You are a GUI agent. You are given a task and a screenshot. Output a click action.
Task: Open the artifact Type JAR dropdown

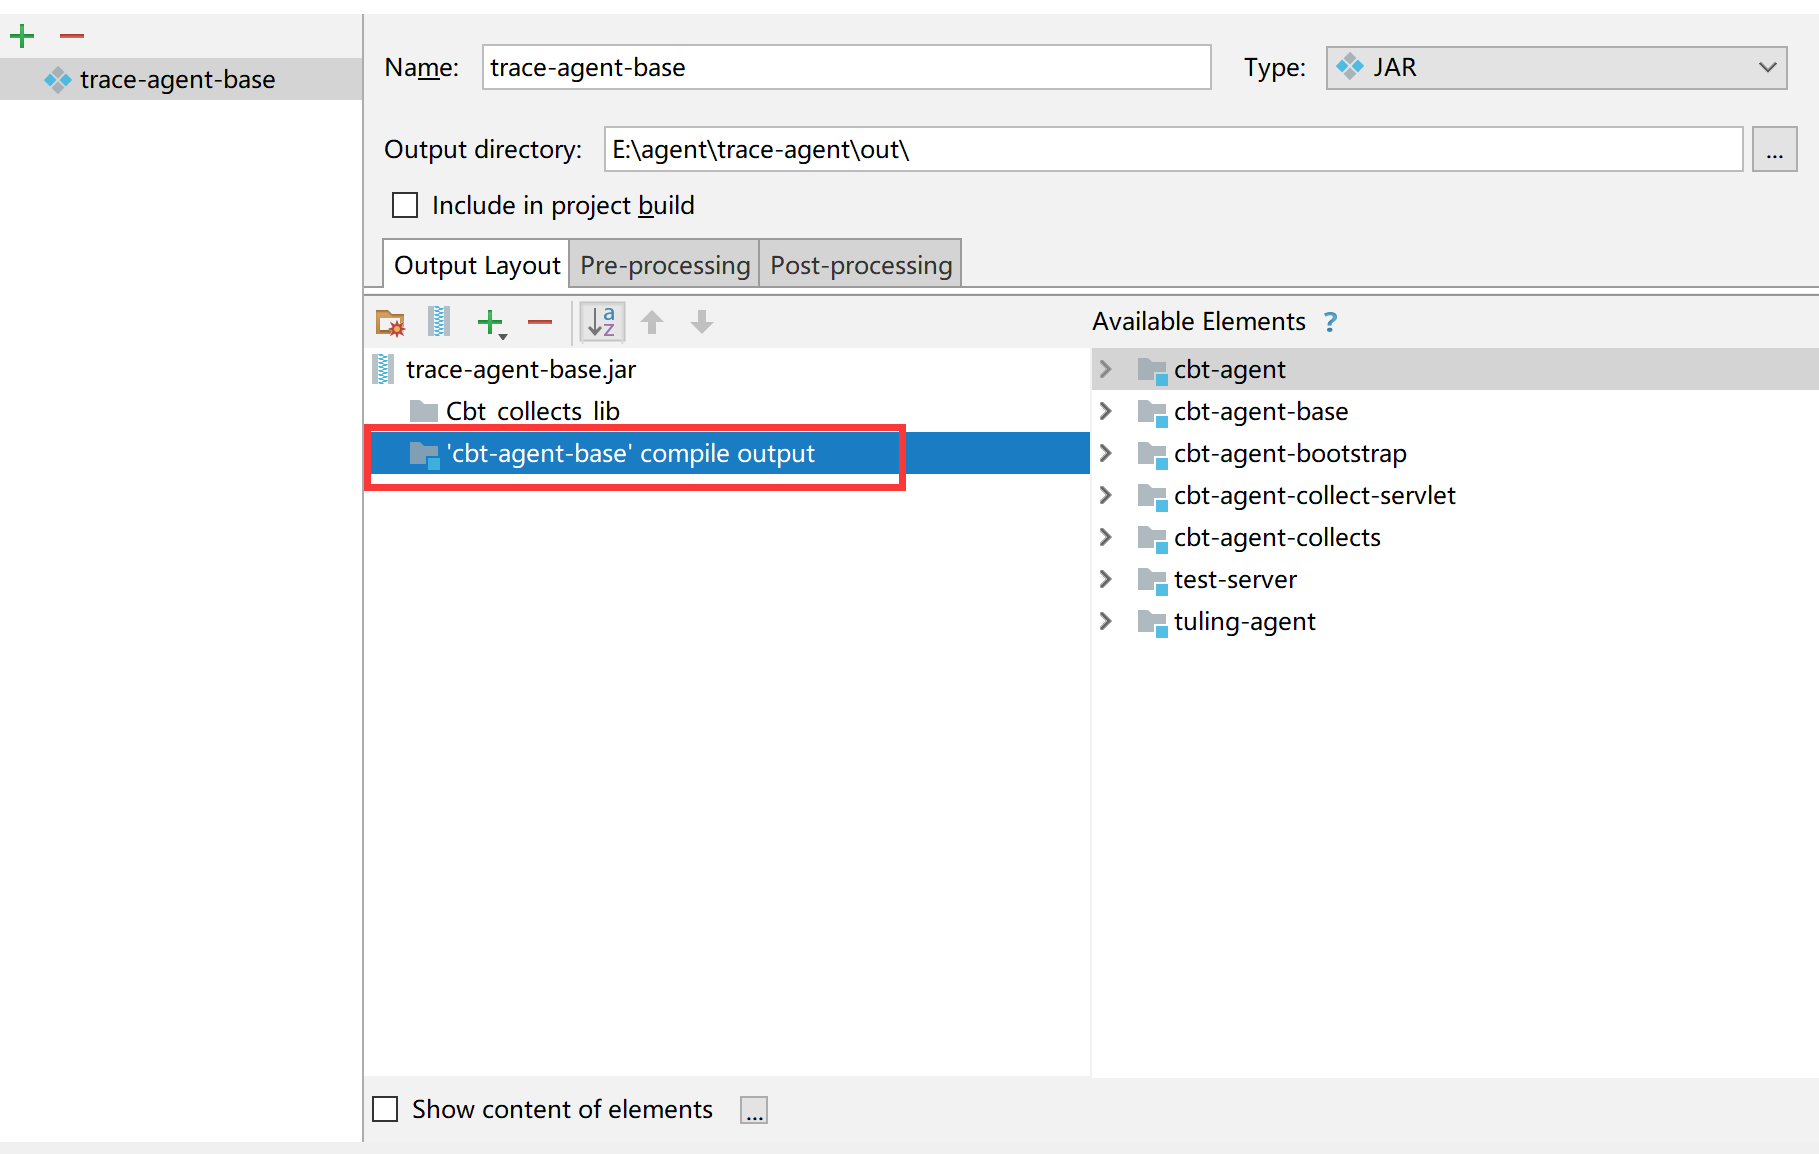1556,67
